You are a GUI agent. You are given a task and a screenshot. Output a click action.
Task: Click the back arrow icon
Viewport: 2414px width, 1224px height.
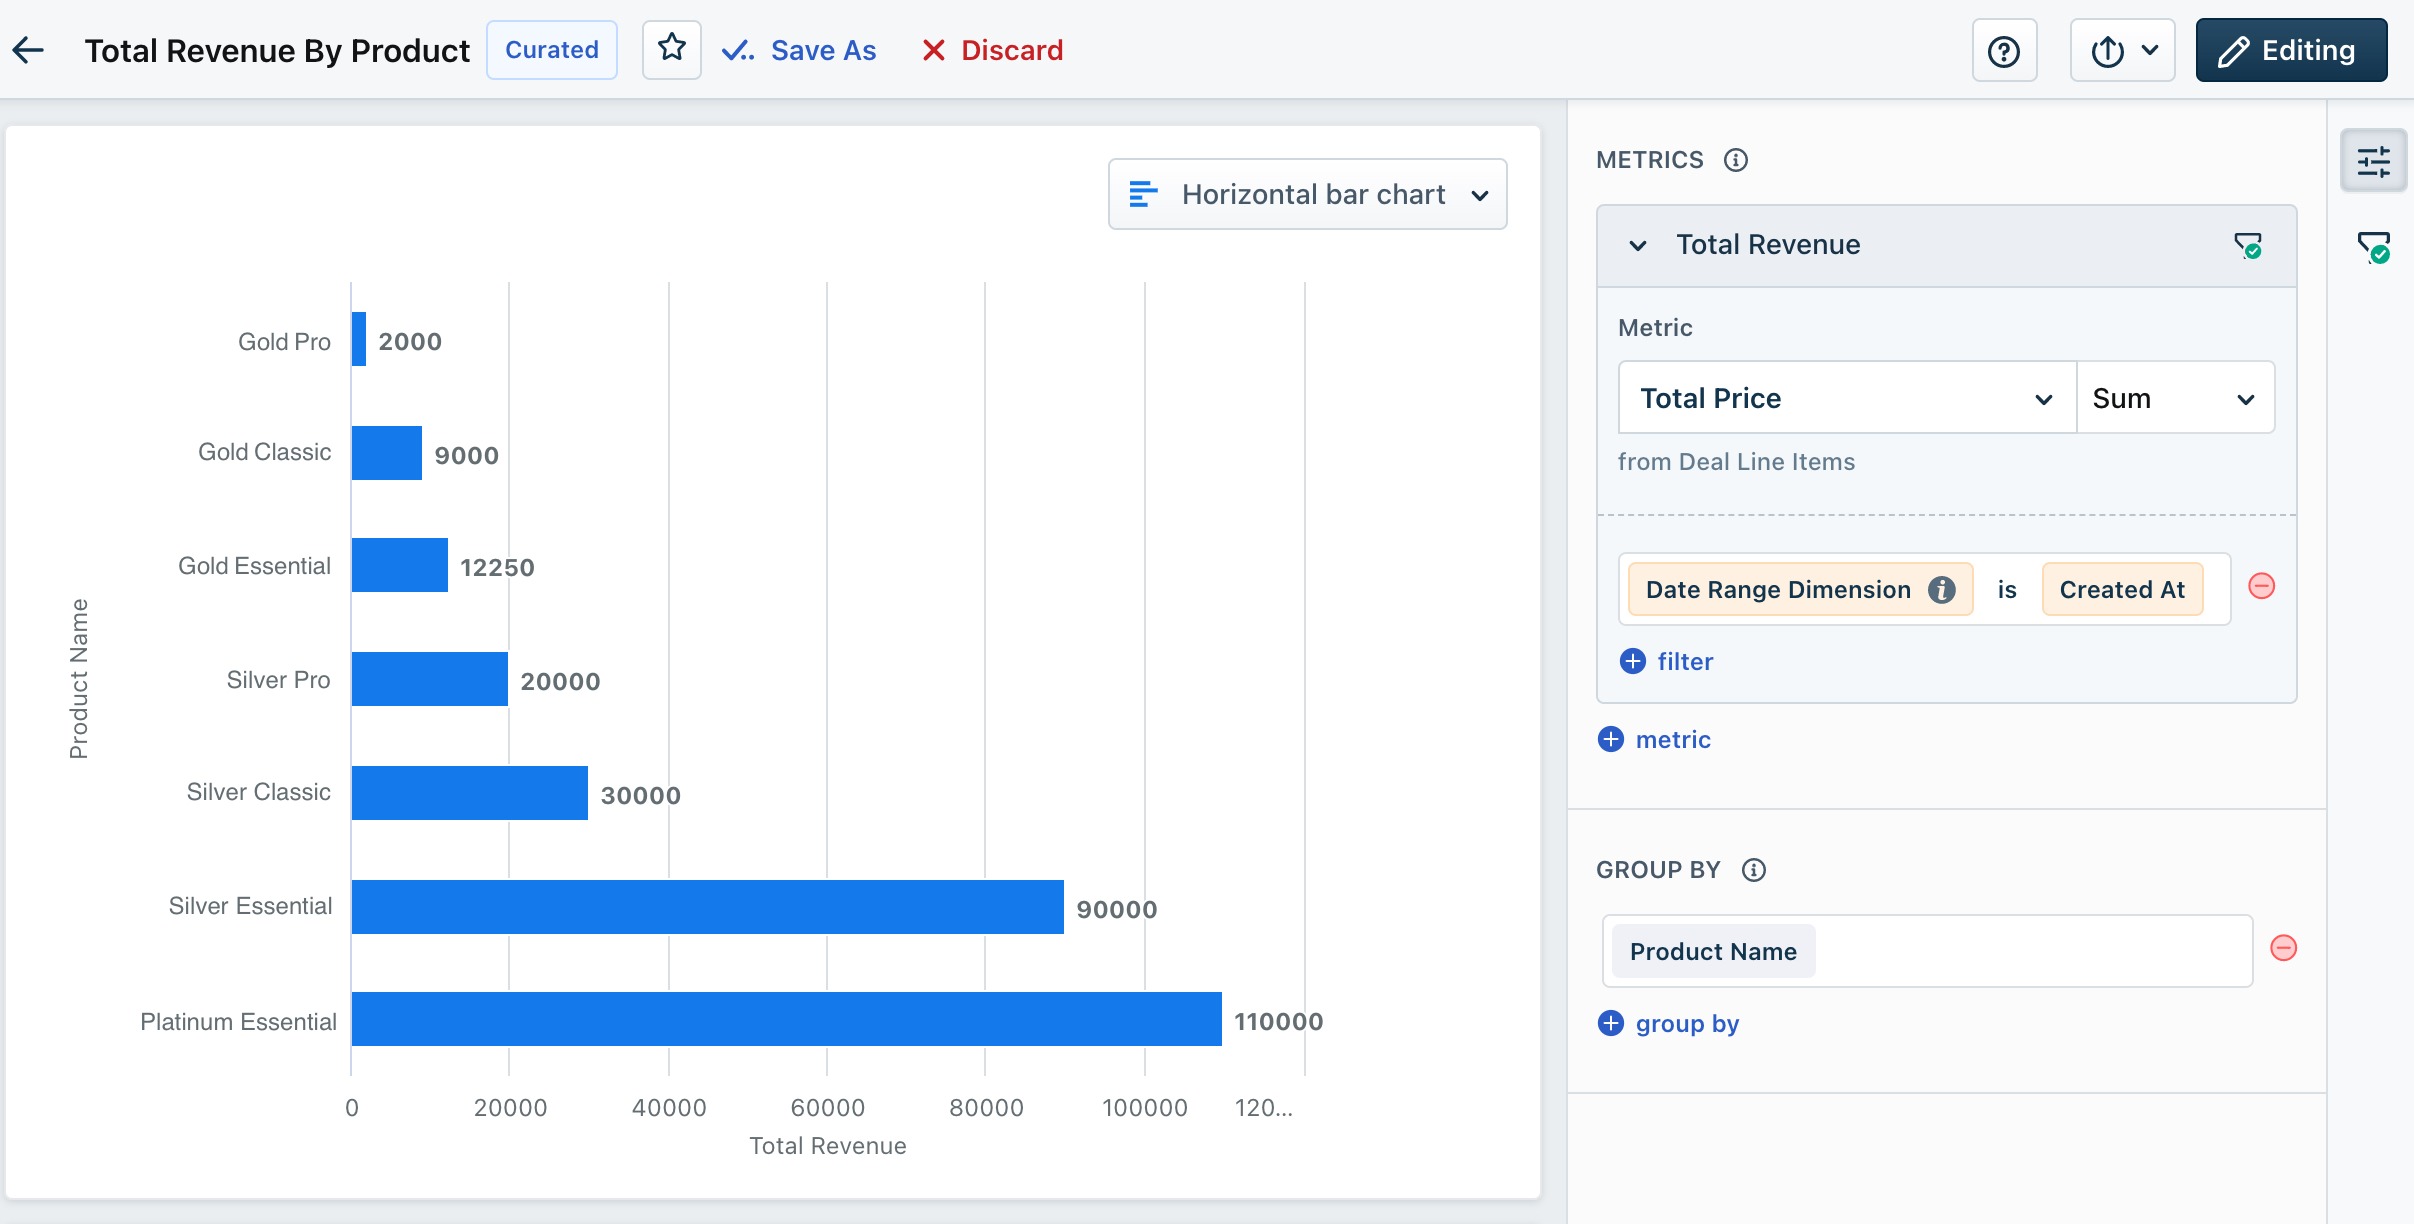click(28, 50)
